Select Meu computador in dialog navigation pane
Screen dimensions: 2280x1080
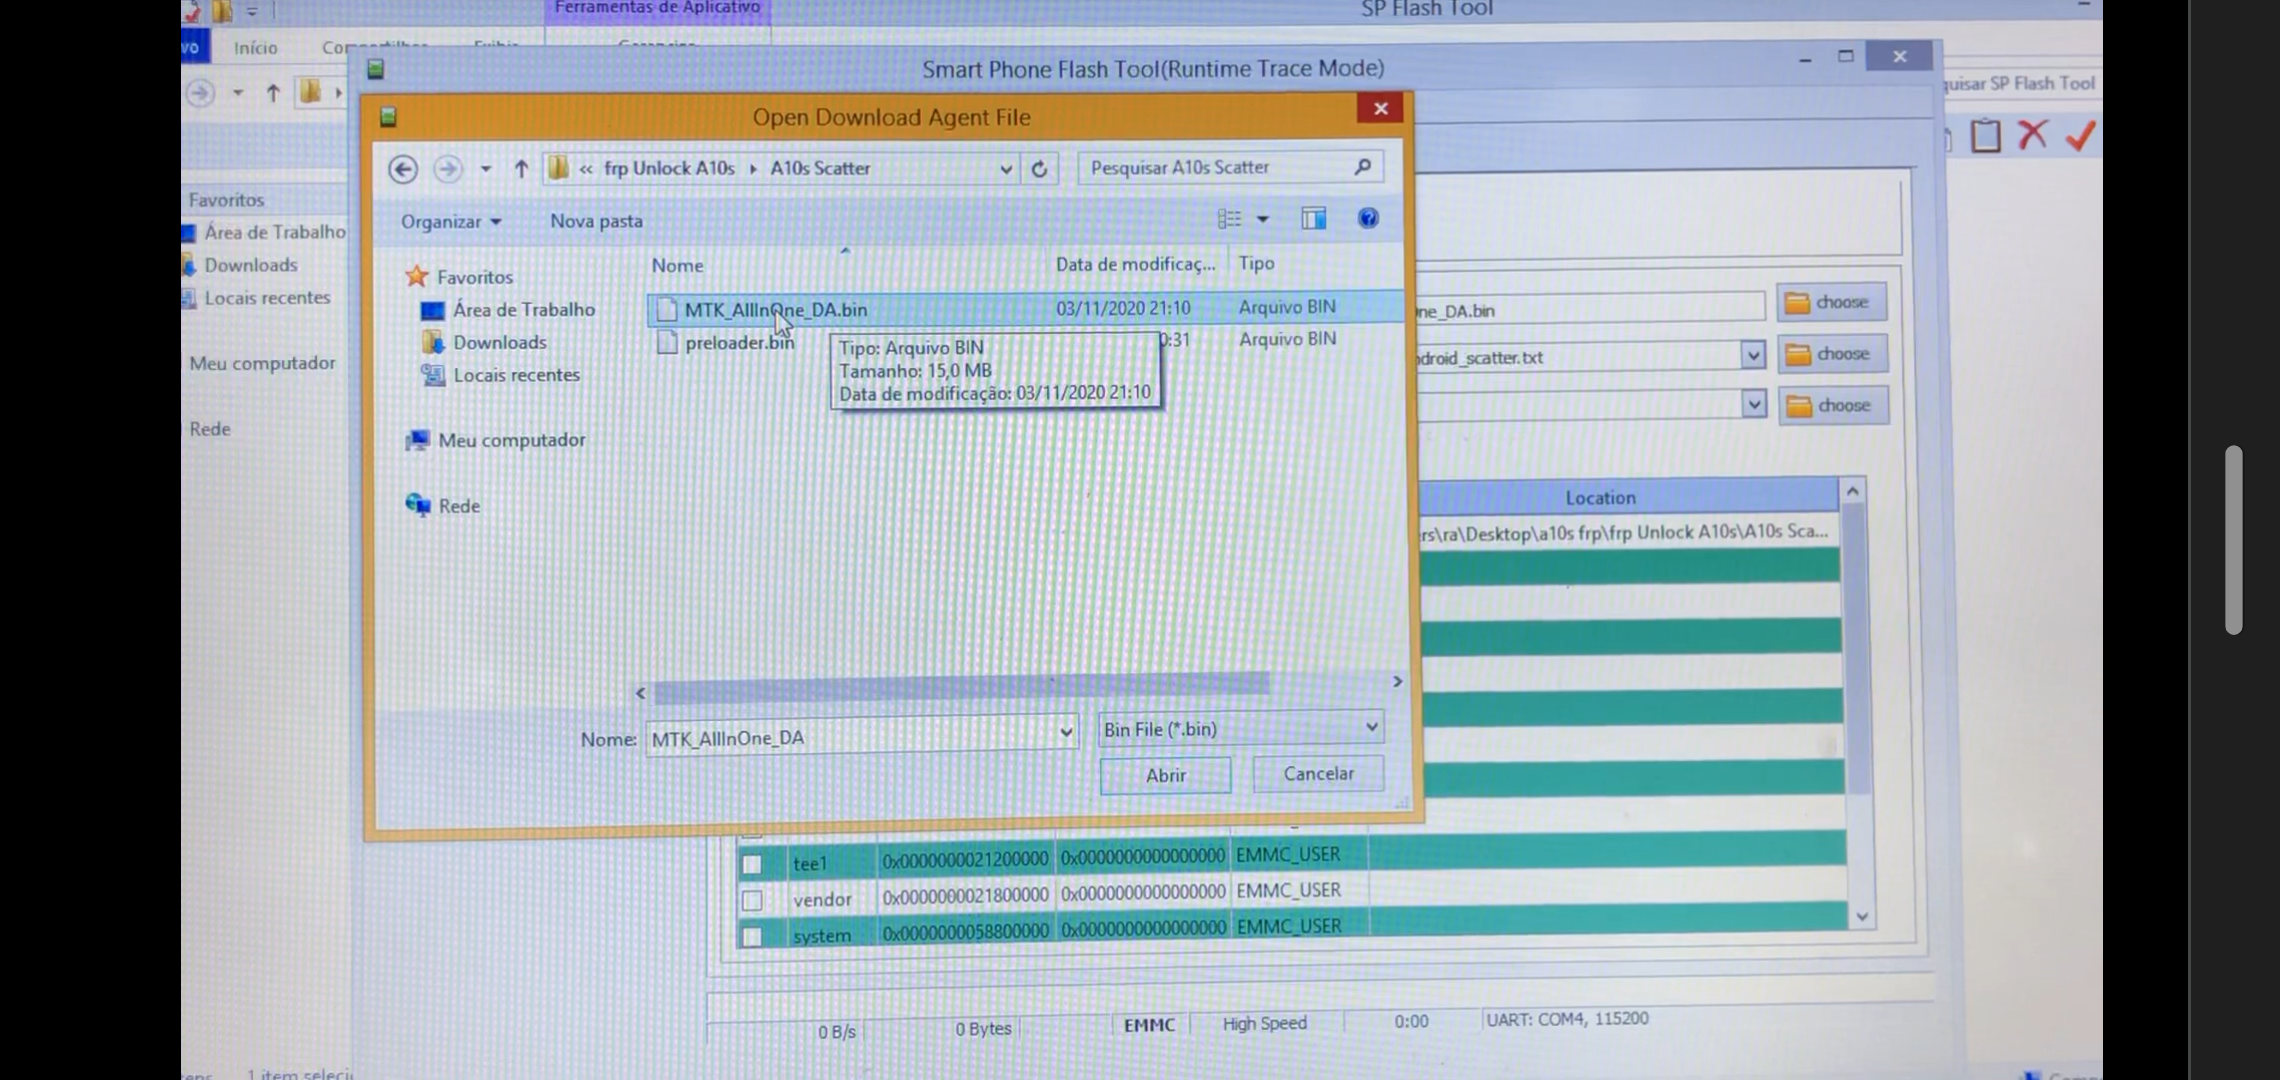(x=496, y=440)
